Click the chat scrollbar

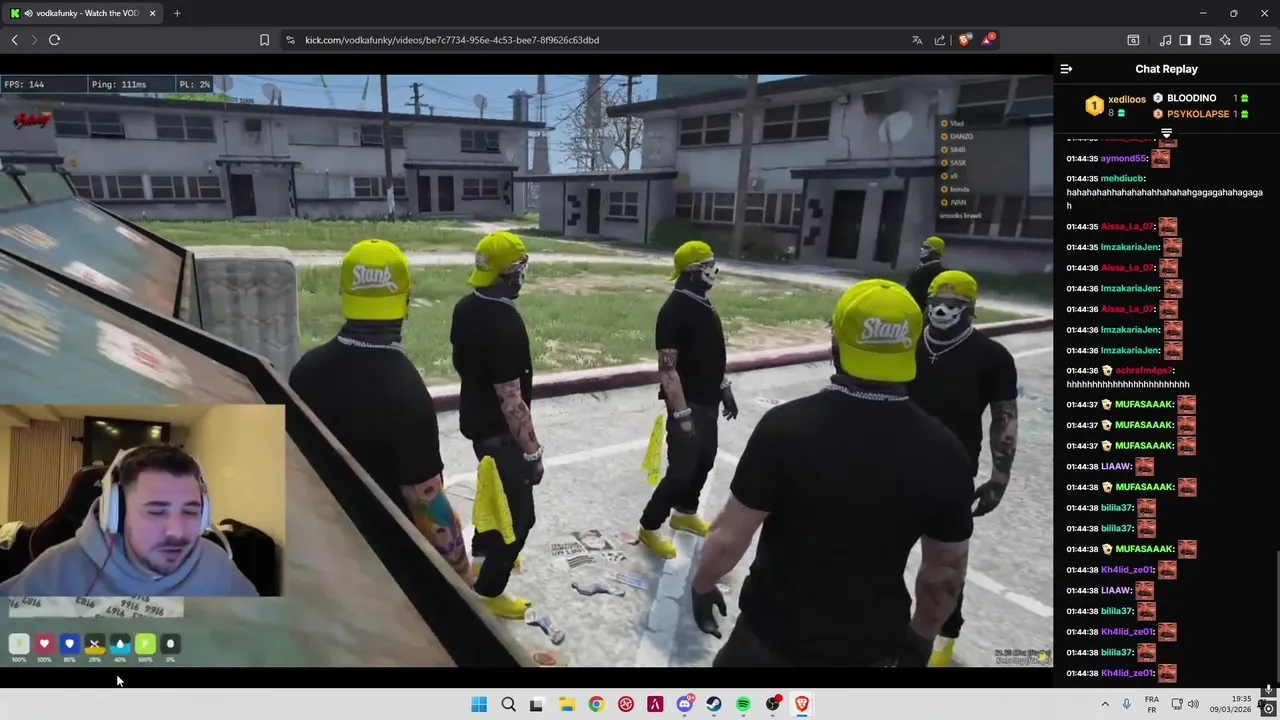tap(1276, 615)
